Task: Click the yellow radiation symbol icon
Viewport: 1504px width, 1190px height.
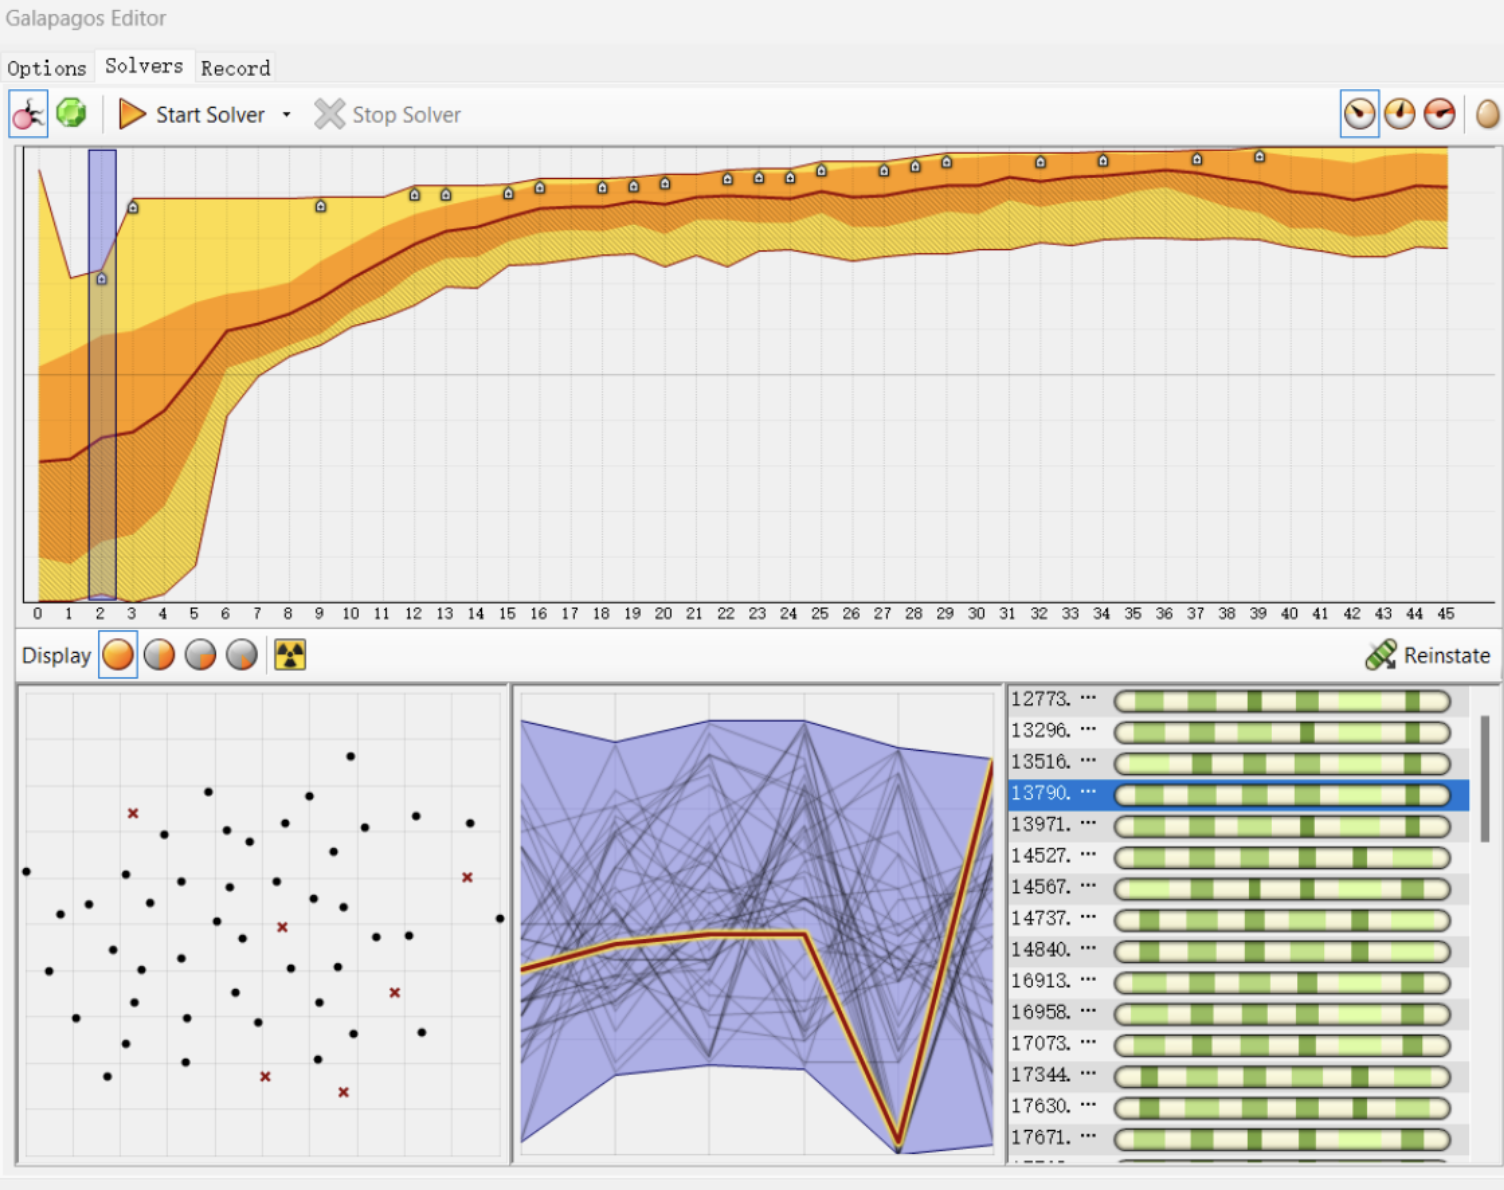Action: tap(290, 655)
